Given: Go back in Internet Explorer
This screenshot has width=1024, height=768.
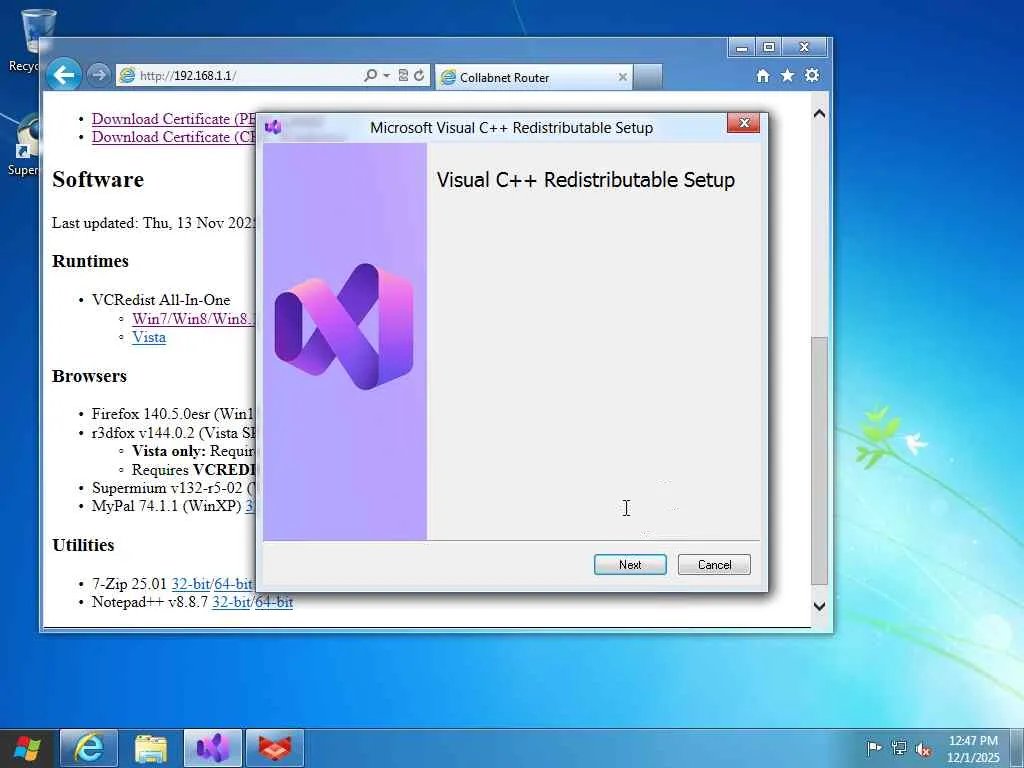Looking at the screenshot, I should 63,76.
